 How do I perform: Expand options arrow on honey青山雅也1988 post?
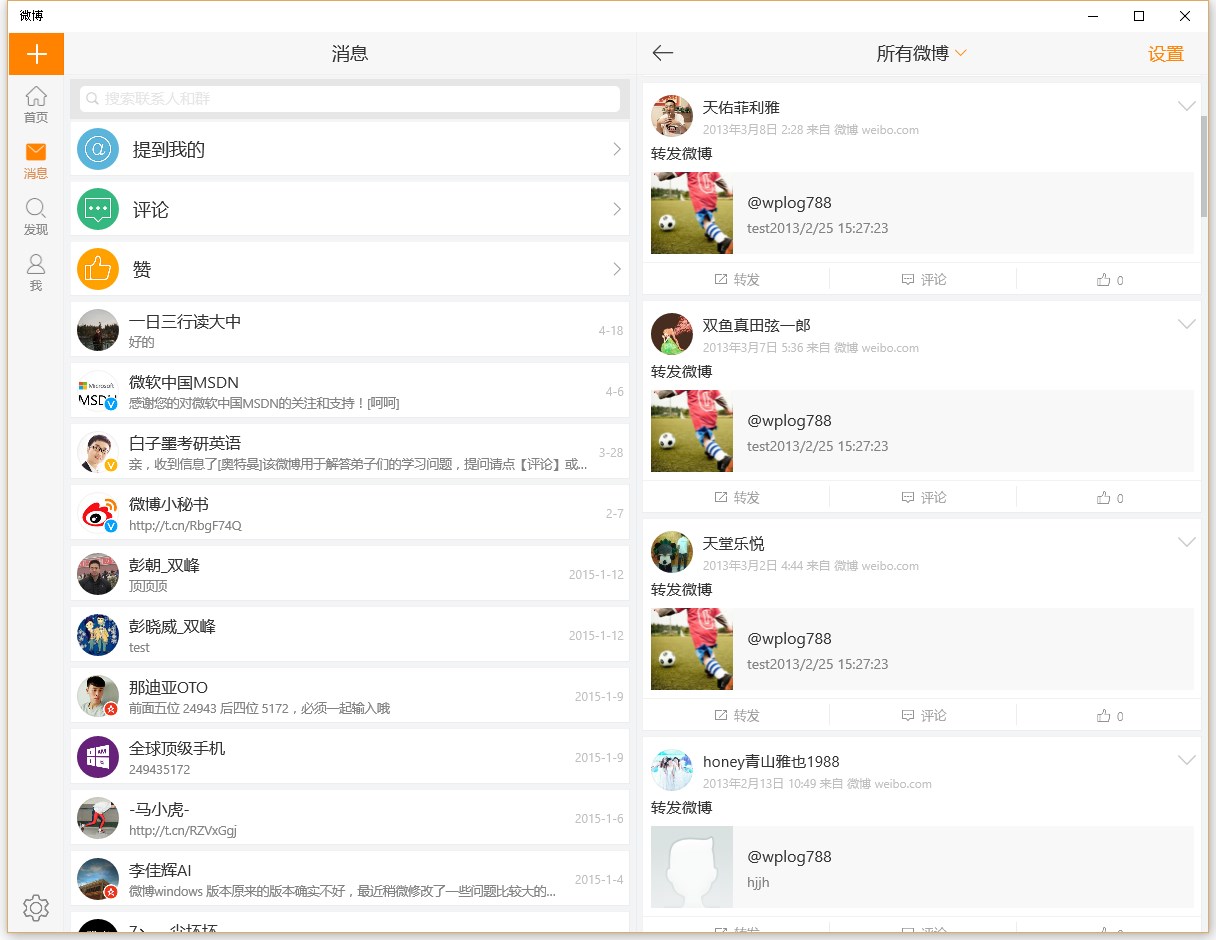(x=1187, y=760)
